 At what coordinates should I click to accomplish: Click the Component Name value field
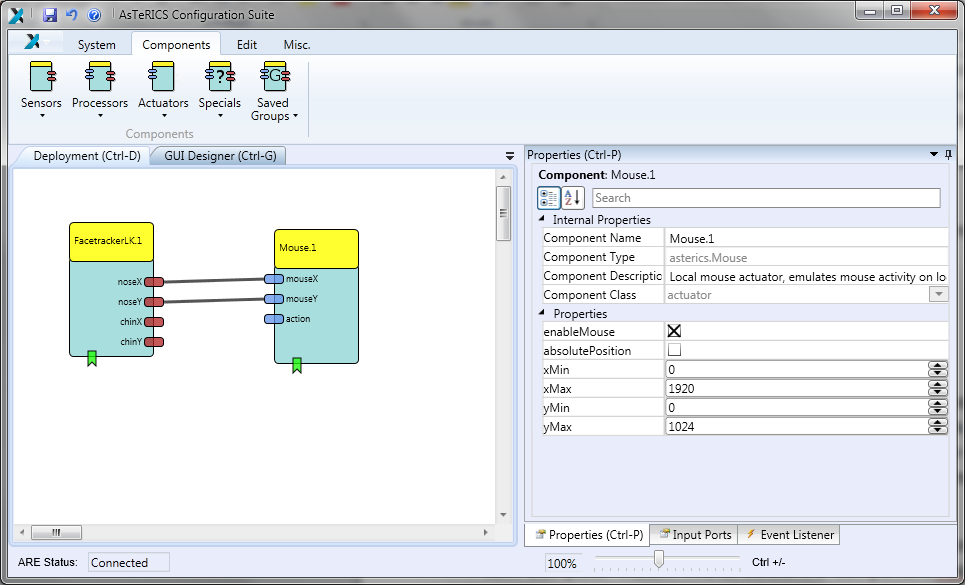806,238
